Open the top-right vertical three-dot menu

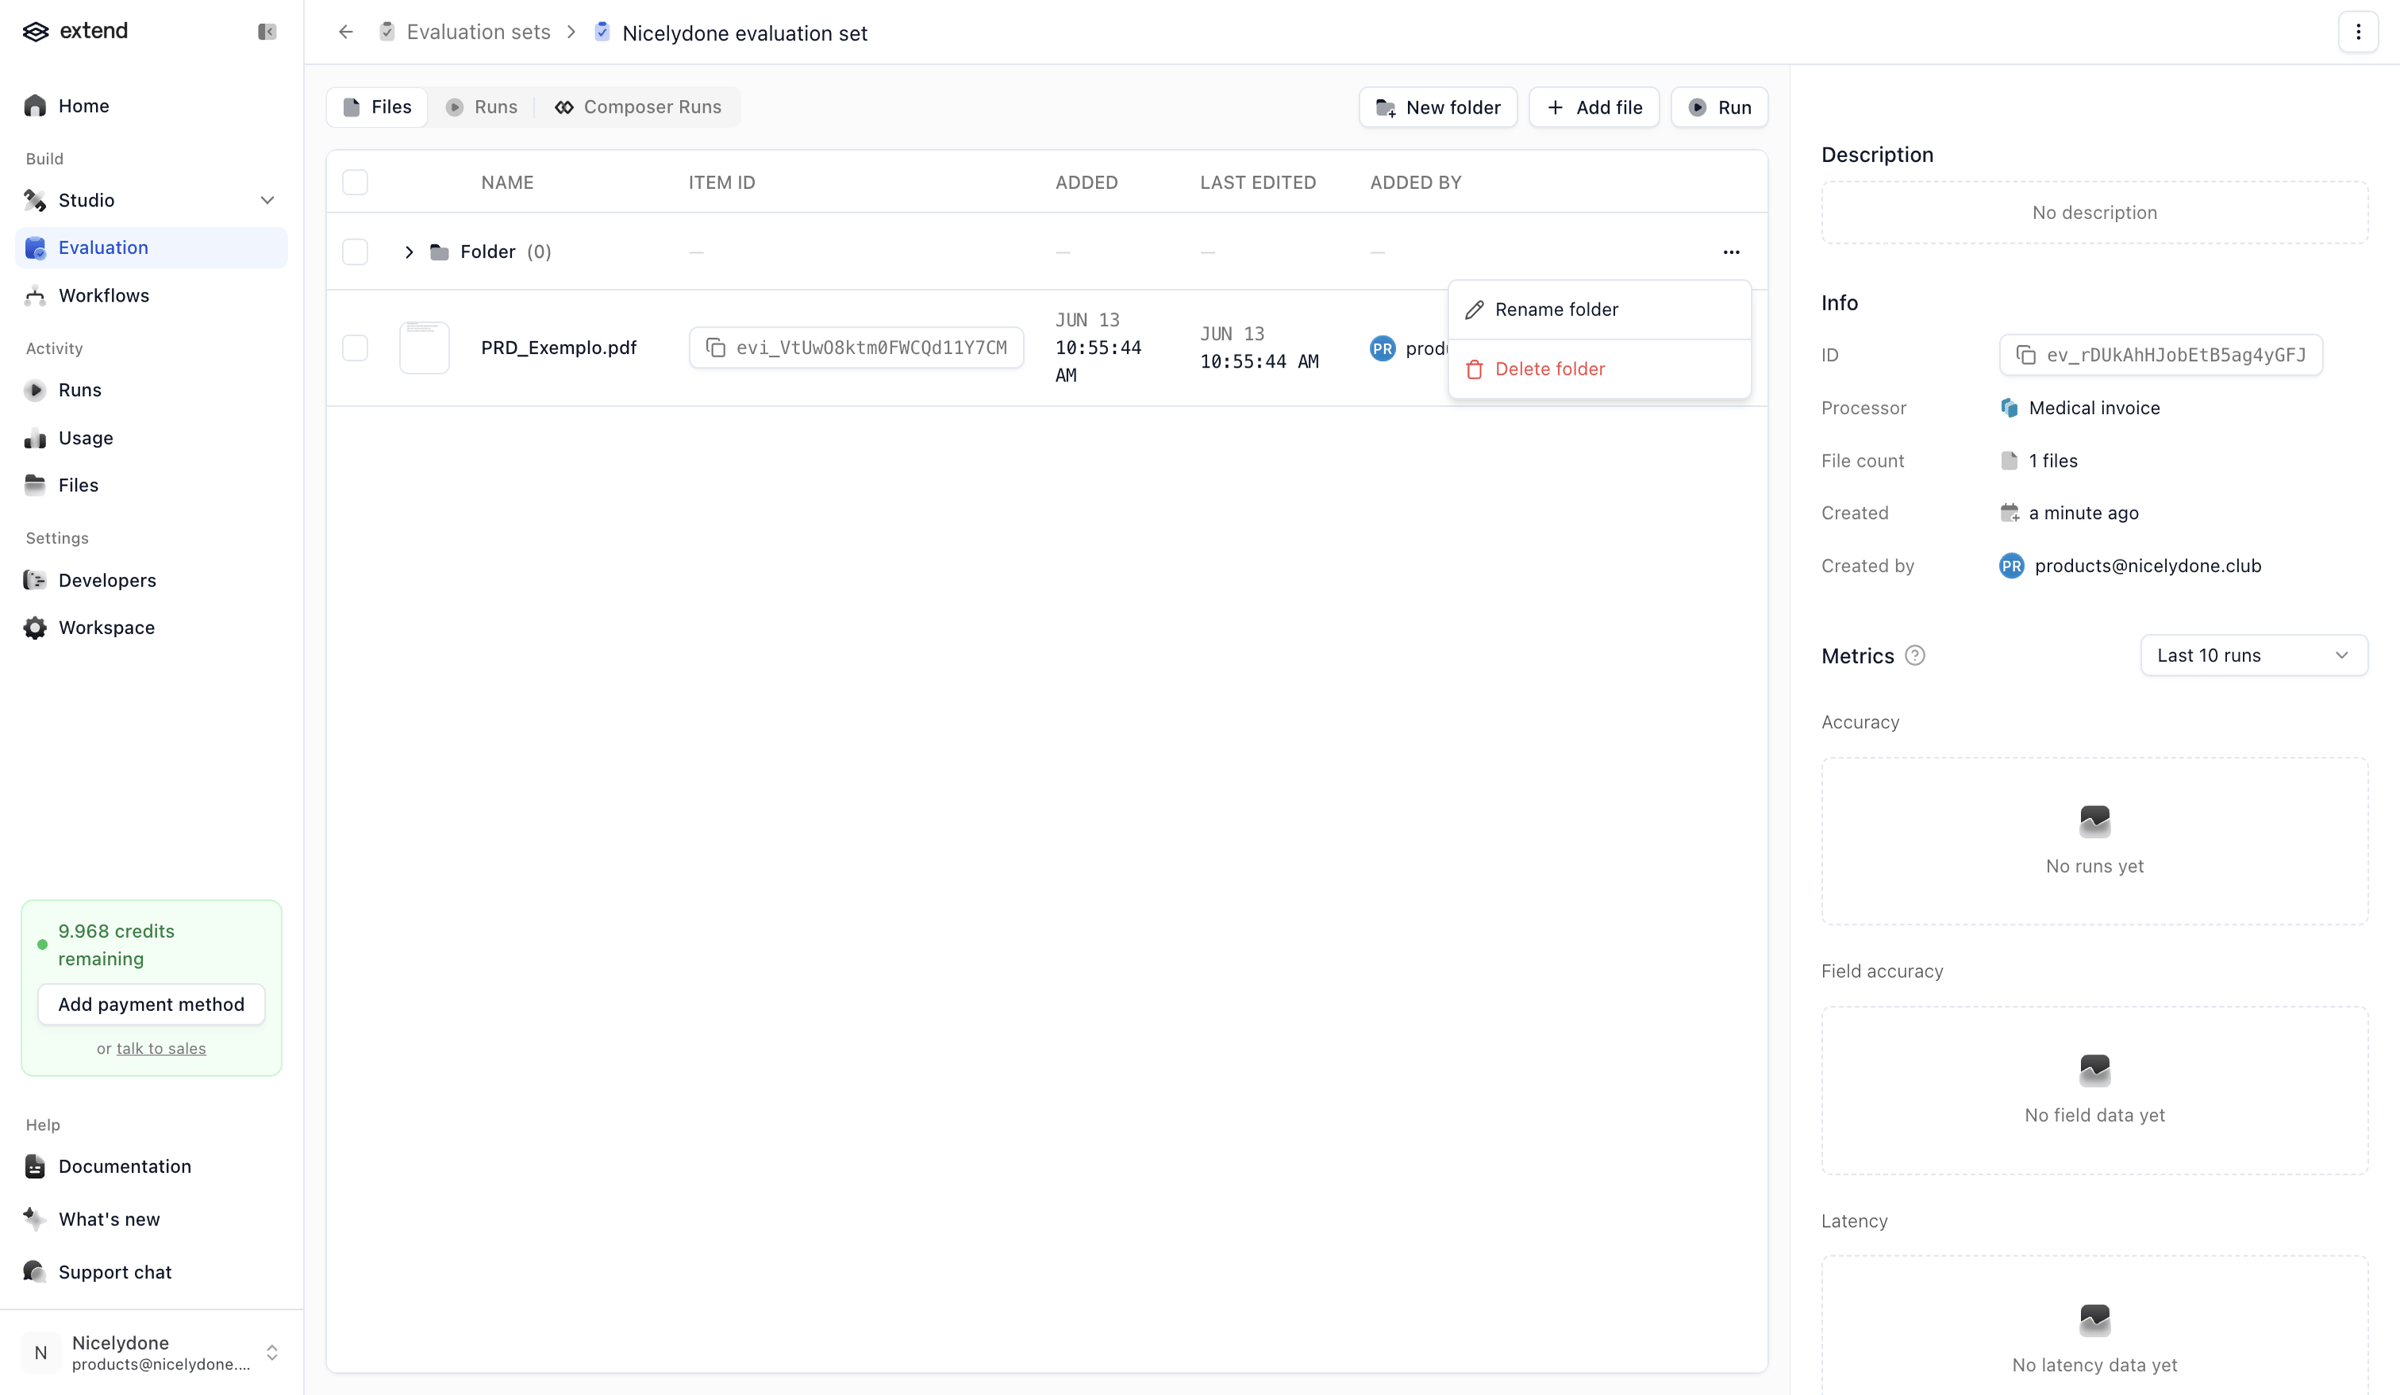(x=2358, y=32)
